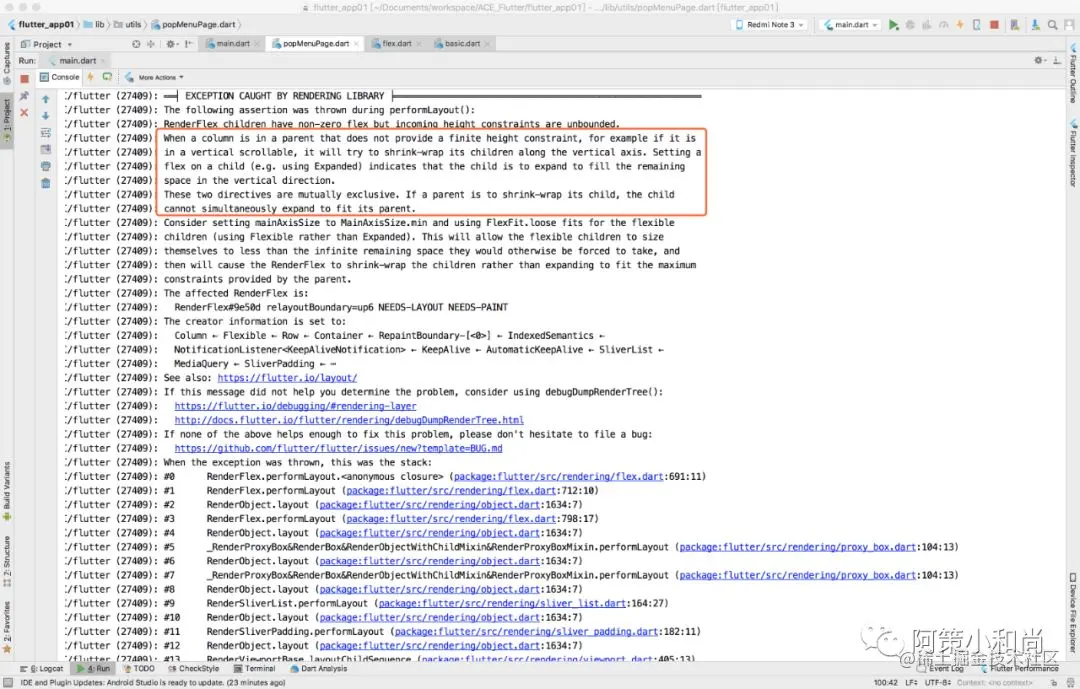Click the Run with Coverage icon
The height and width of the screenshot is (689, 1080).
click(x=926, y=25)
